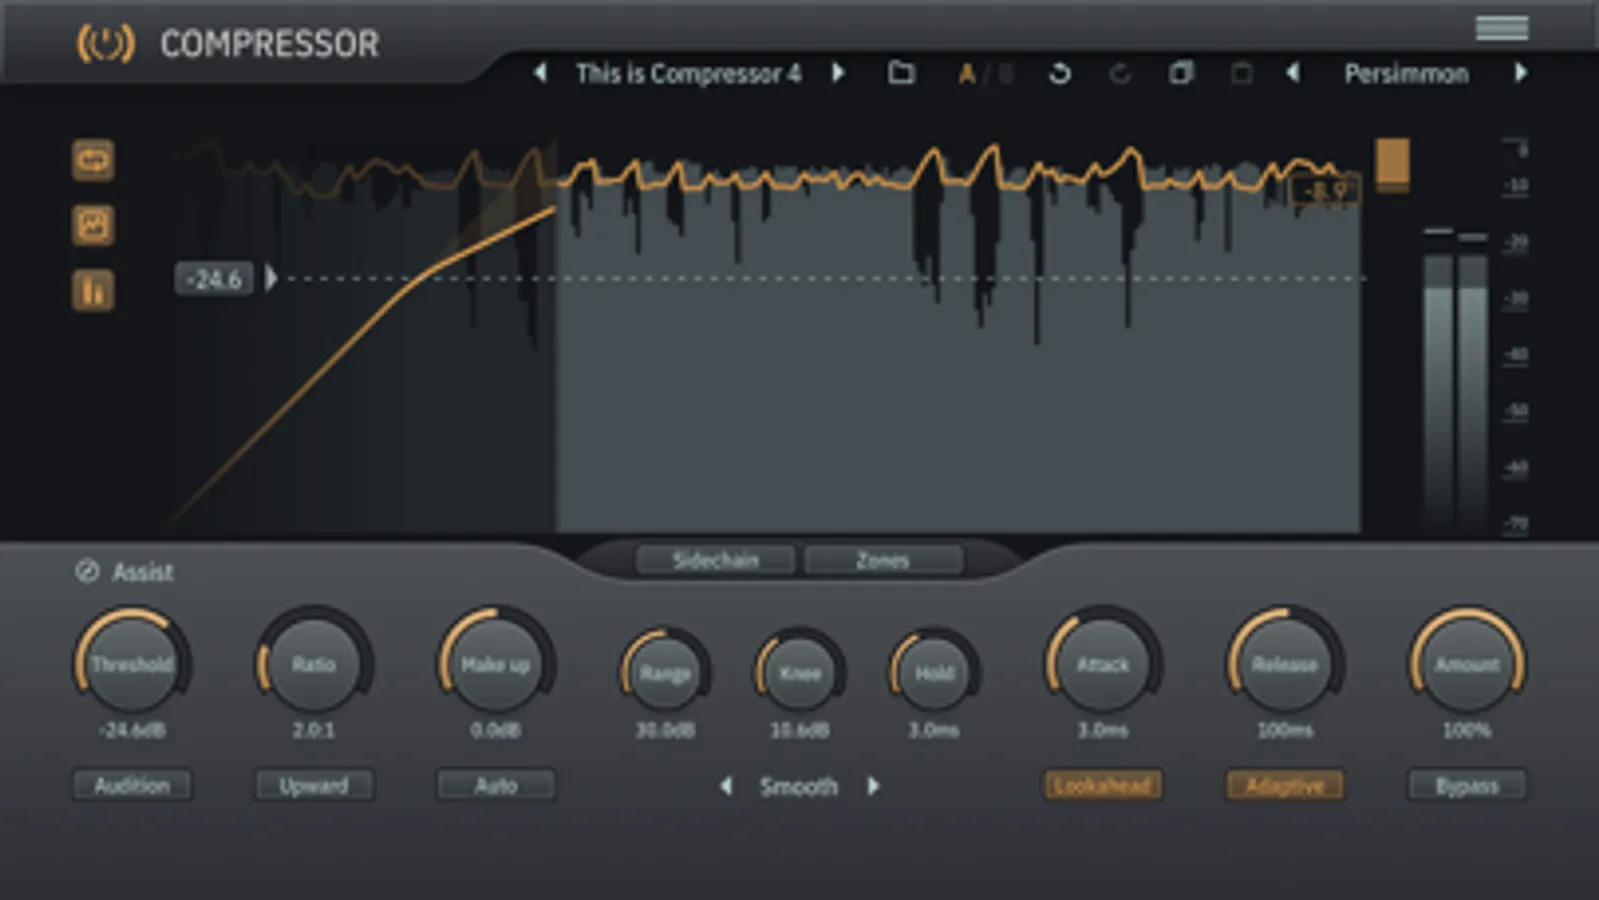The width and height of the screenshot is (1599, 900).
Task: Open the preset folder browser icon
Action: tap(901, 73)
